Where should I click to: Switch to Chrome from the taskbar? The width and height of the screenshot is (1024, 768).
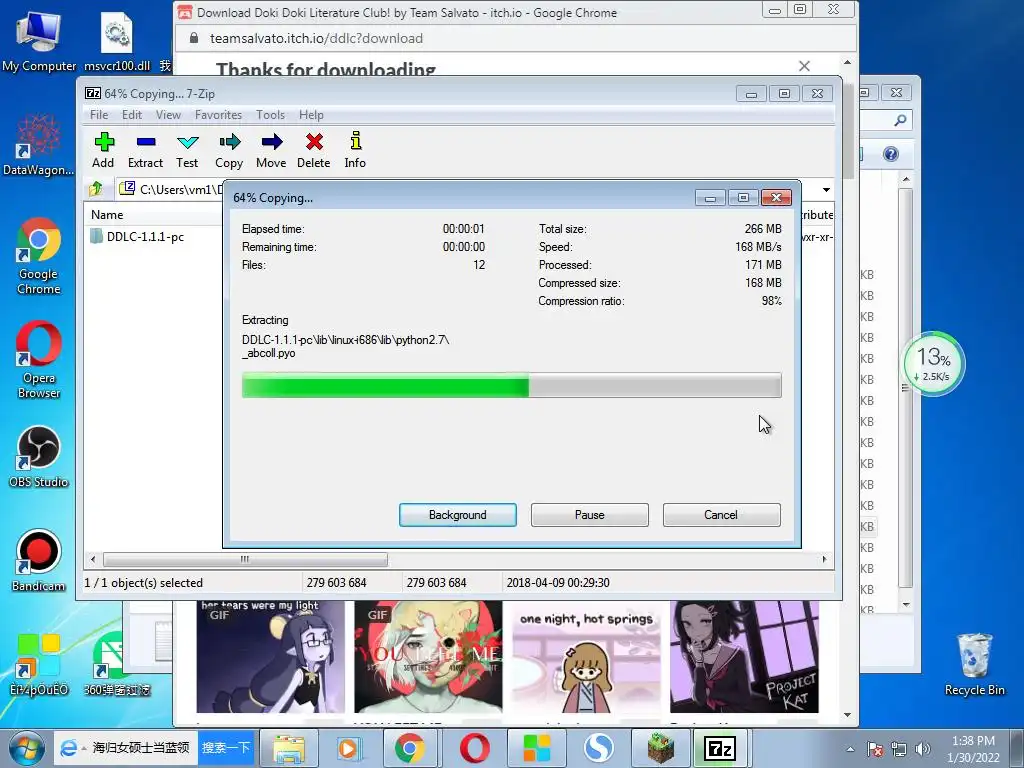click(409, 748)
